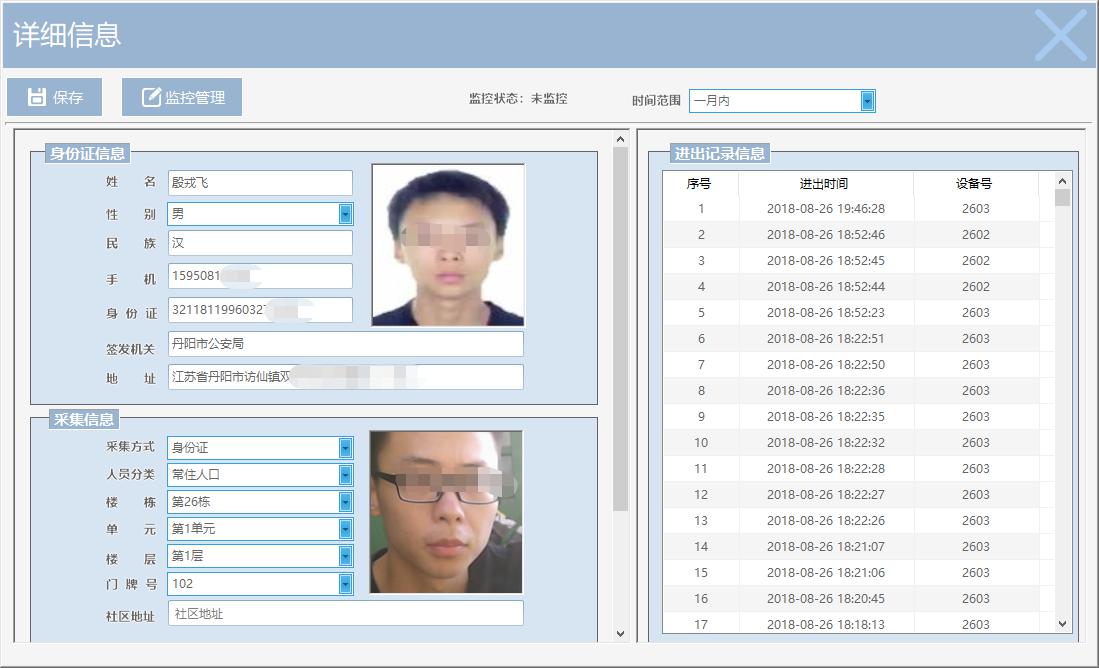Screen dimensions: 1099x668
Task: Click the edit icon on 监控管理
Action: click(151, 97)
